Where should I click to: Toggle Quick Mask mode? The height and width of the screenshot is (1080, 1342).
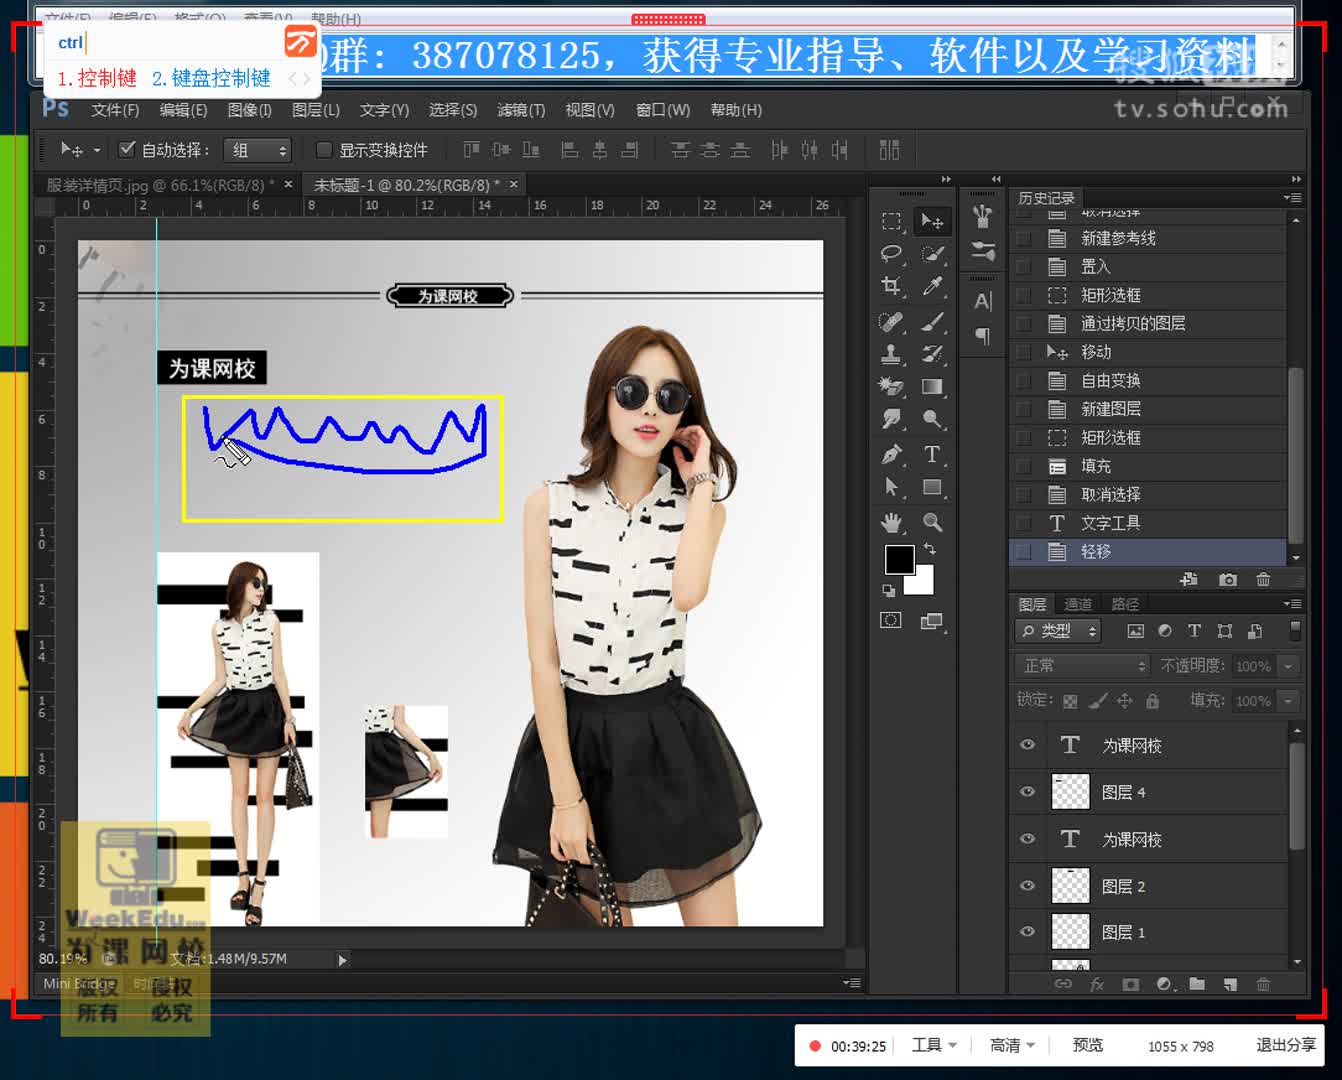coord(890,620)
